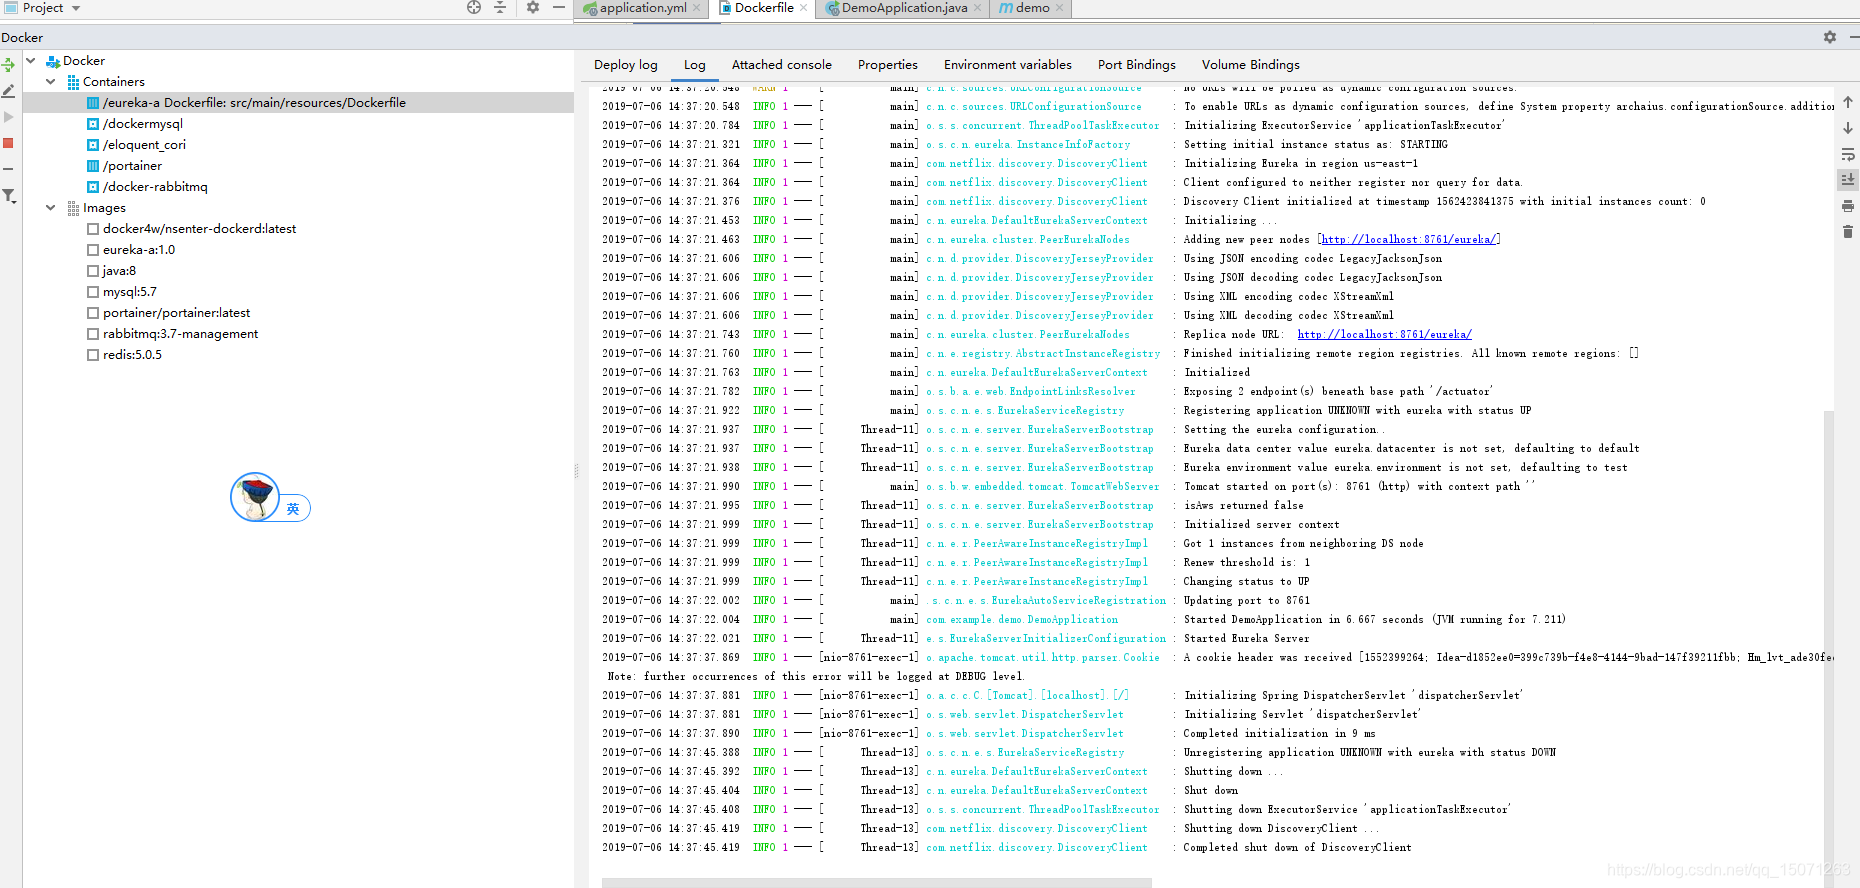Select image portainer/portainer:latest
The width and height of the screenshot is (1860, 888).
176,312
